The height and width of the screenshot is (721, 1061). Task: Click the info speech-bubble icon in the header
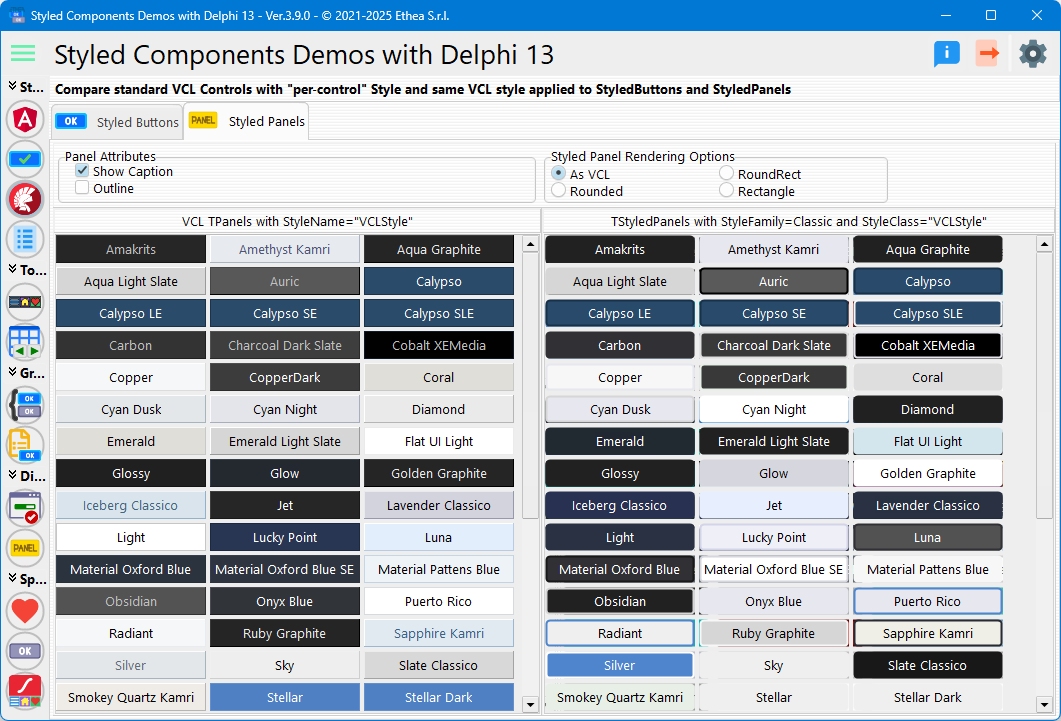tap(946, 54)
